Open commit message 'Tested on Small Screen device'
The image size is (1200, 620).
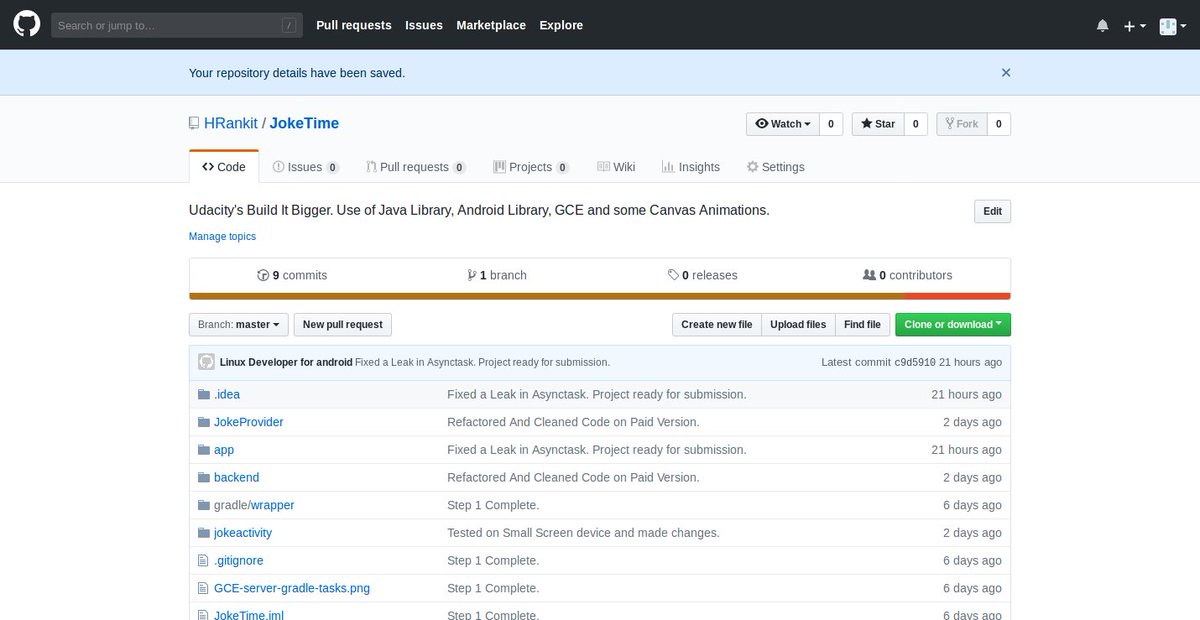coord(583,533)
